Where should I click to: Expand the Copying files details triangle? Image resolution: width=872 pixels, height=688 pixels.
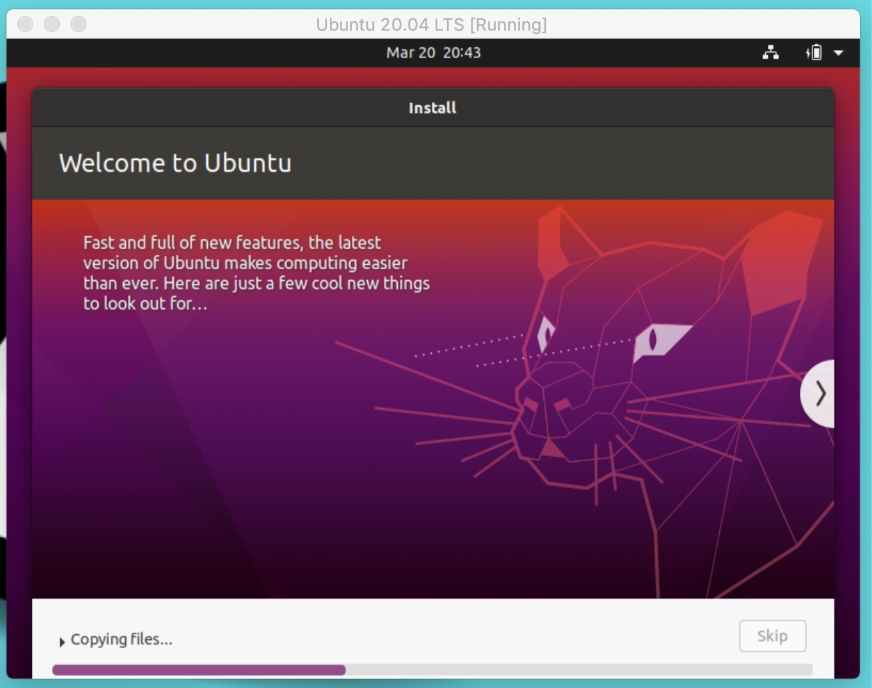pyautogui.click(x=62, y=641)
